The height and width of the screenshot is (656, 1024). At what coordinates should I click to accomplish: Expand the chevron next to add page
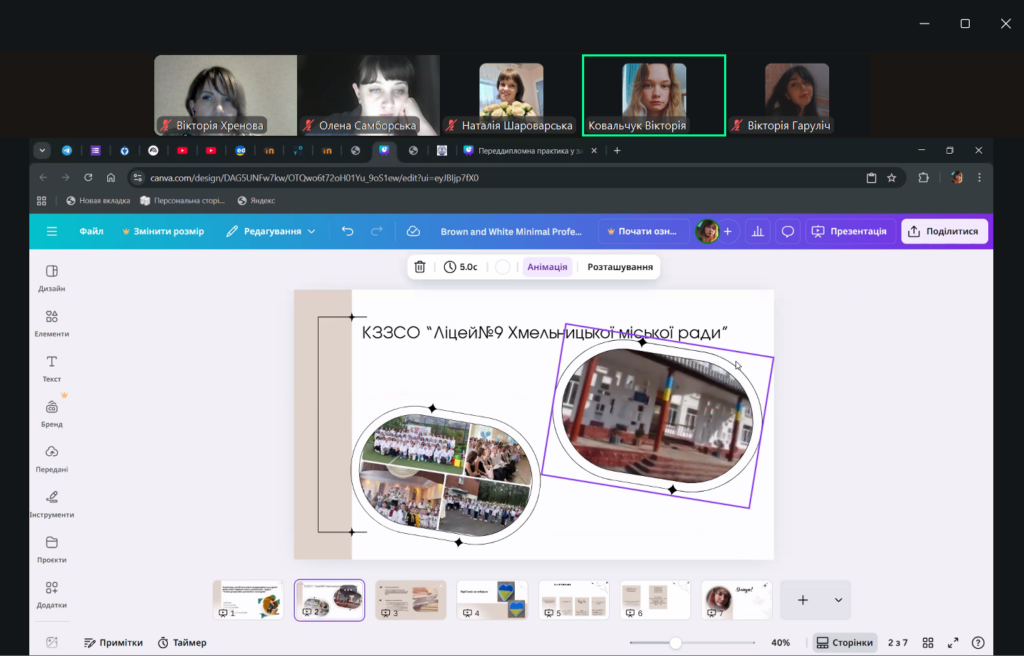click(x=838, y=600)
